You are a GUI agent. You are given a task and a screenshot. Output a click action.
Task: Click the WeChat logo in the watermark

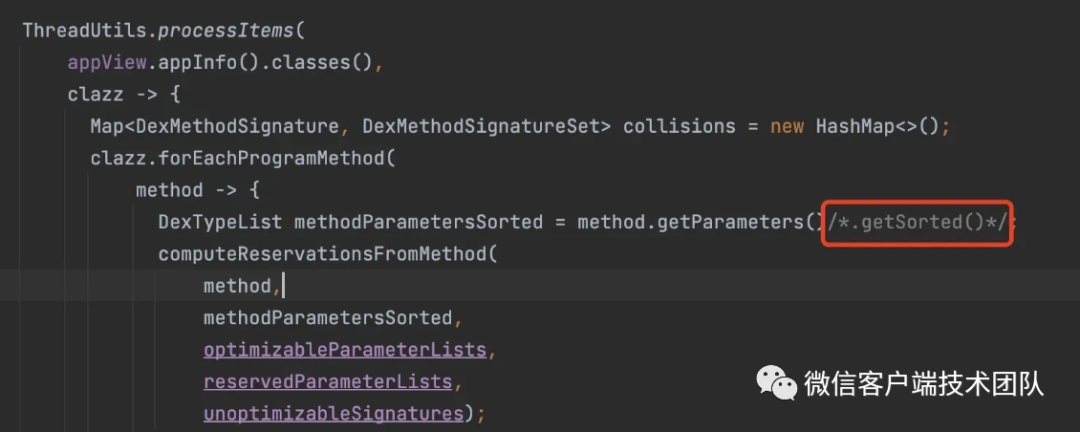pos(775,383)
